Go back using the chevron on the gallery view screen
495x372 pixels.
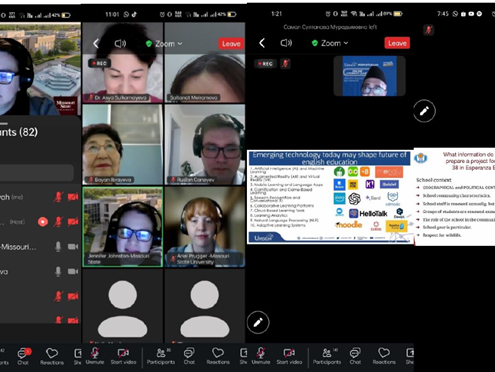(x=96, y=43)
